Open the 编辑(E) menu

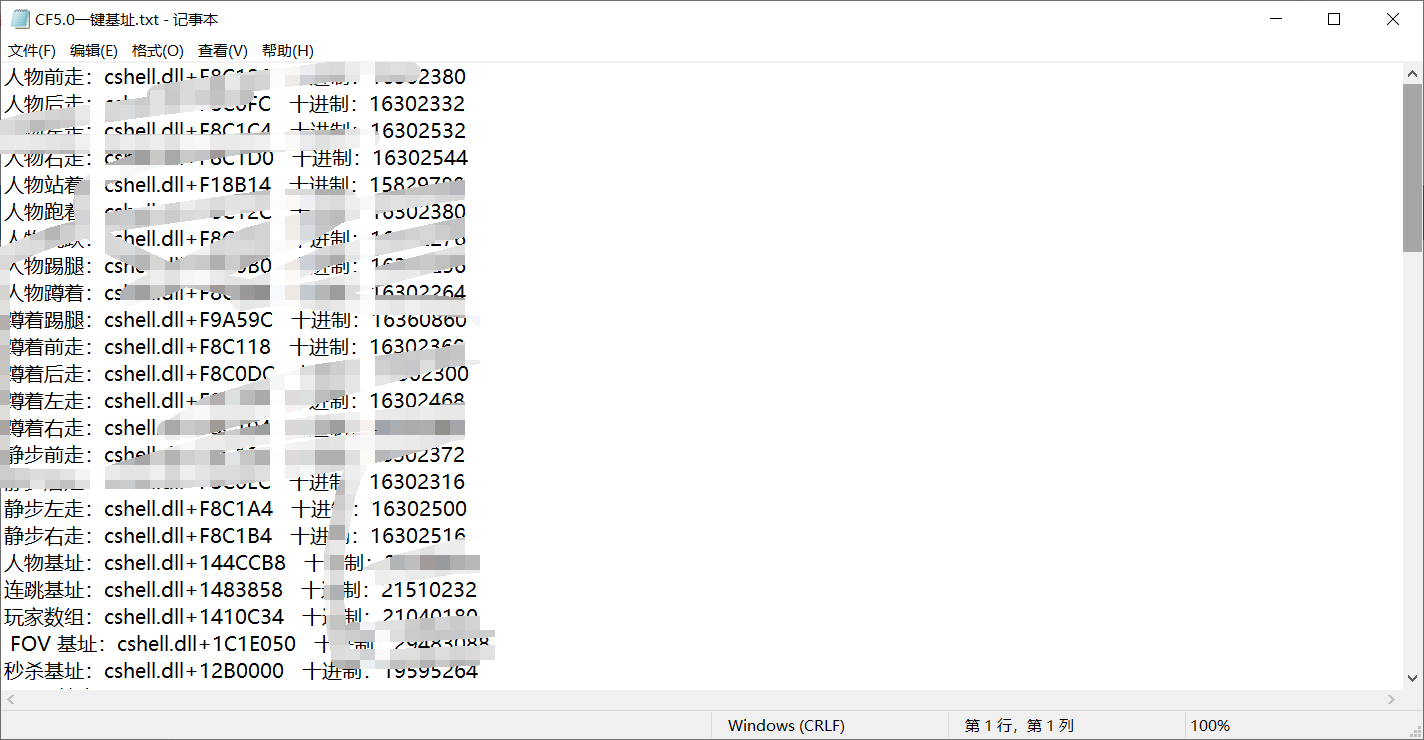[94, 50]
